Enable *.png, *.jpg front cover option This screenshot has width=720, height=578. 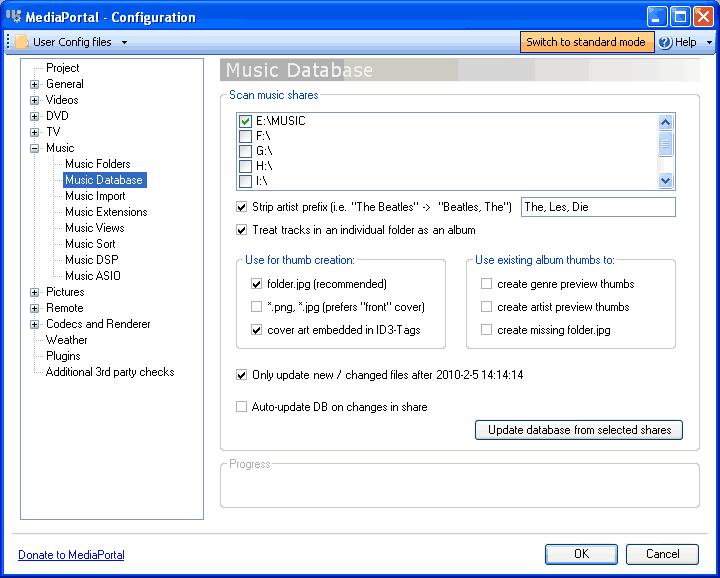click(x=256, y=307)
